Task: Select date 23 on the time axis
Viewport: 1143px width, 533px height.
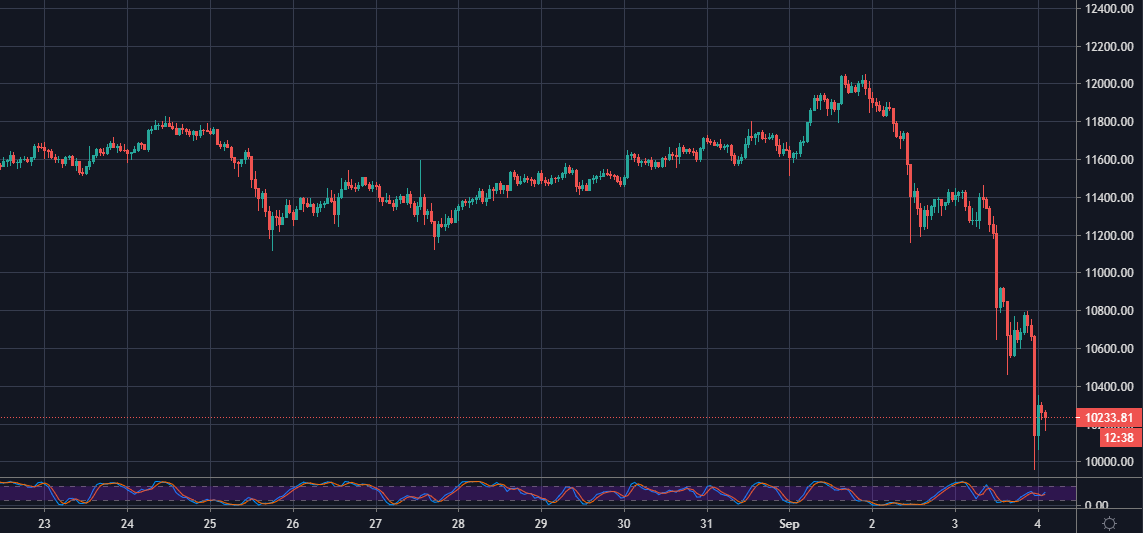Action: point(44,523)
